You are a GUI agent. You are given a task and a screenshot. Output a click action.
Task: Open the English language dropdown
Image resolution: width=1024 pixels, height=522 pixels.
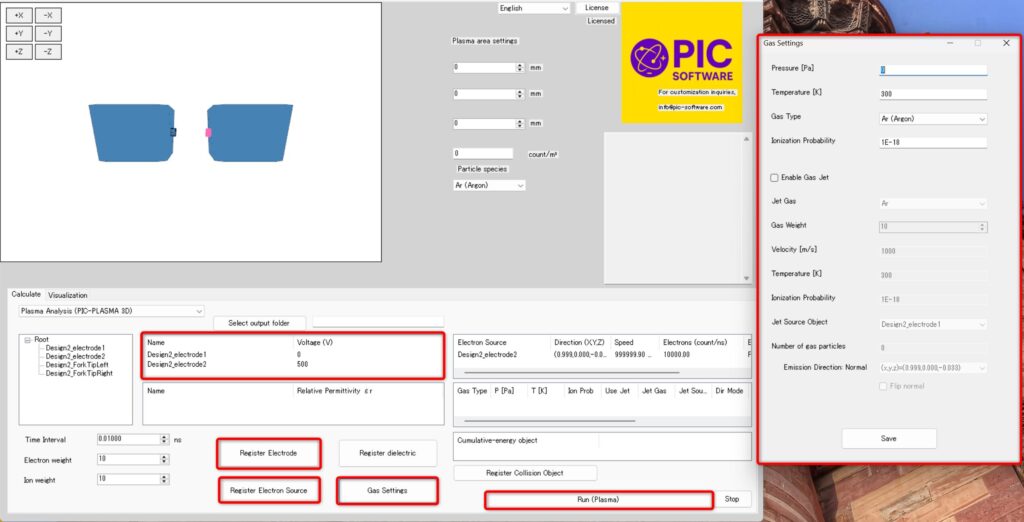point(534,8)
